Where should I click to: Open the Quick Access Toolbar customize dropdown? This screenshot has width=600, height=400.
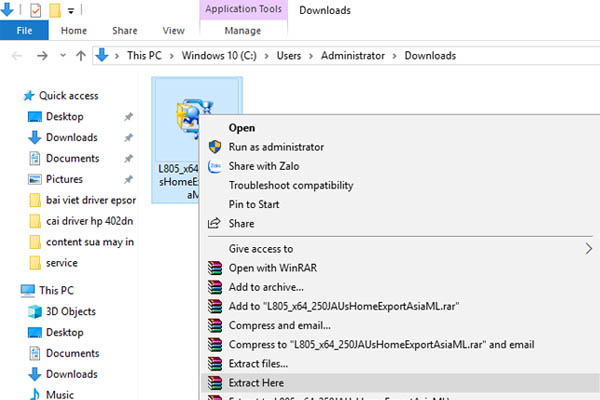71,10
